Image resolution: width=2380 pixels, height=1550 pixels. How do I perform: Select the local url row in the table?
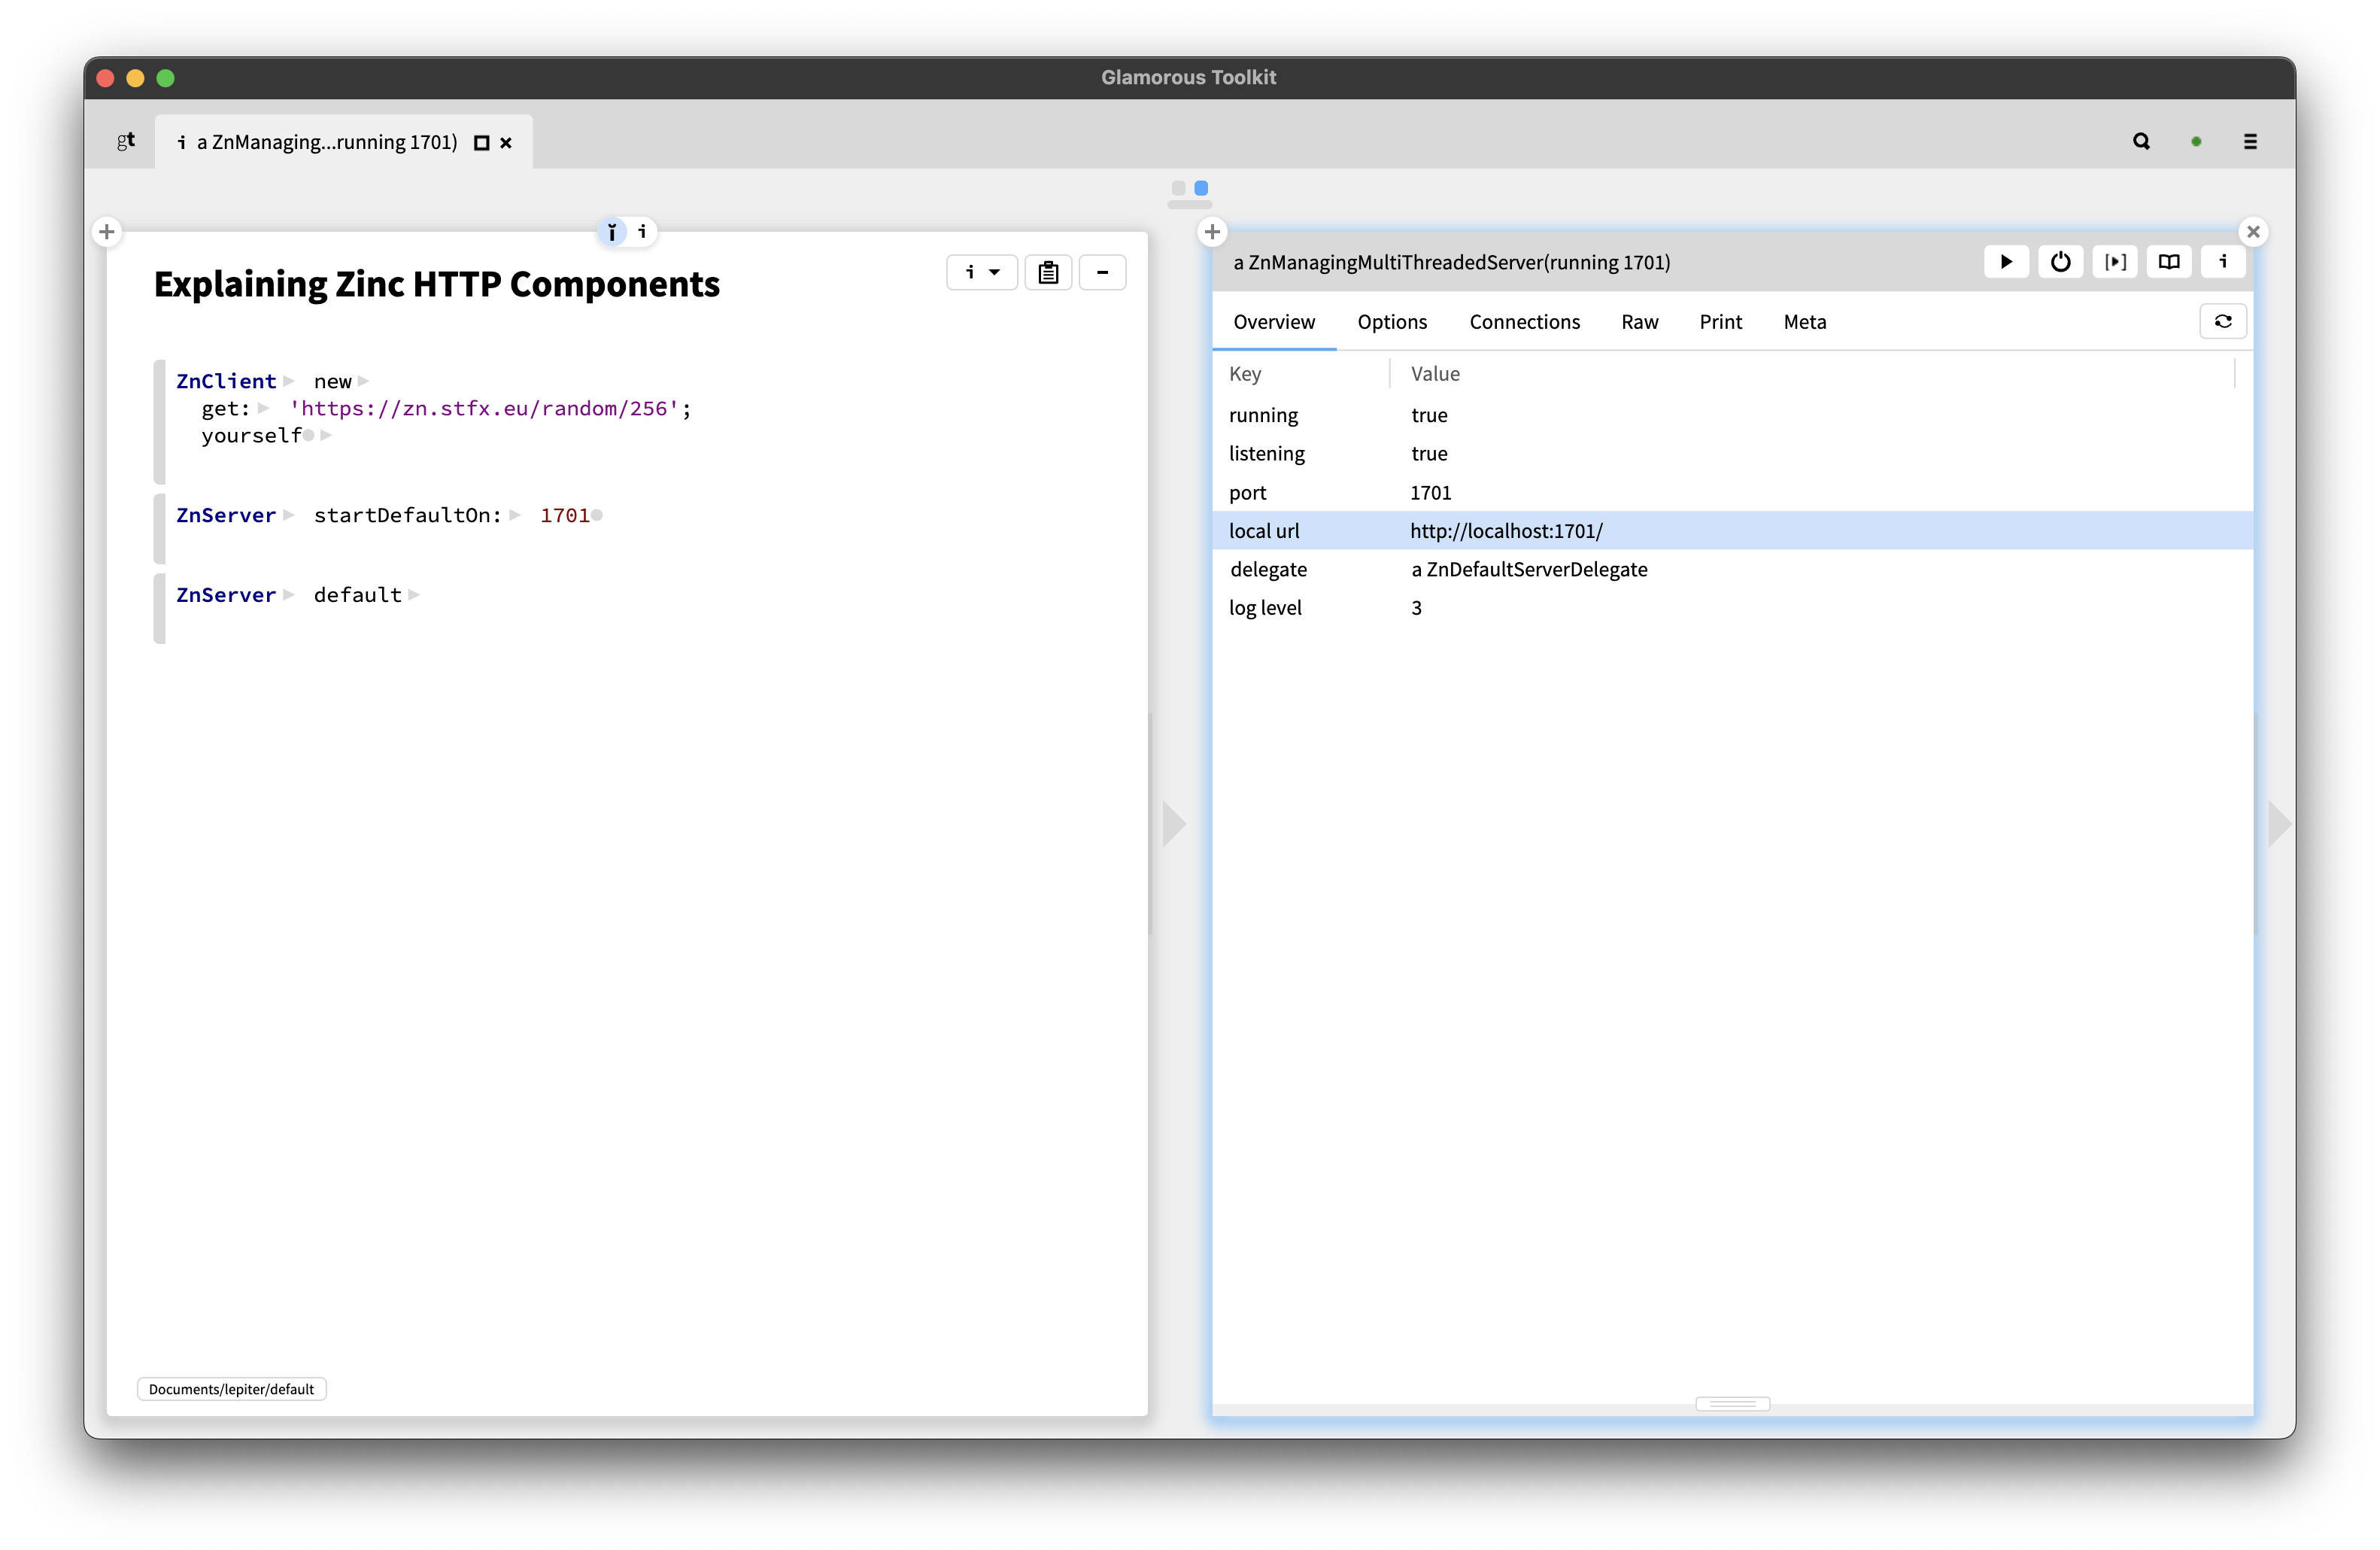click(1506, 531)
